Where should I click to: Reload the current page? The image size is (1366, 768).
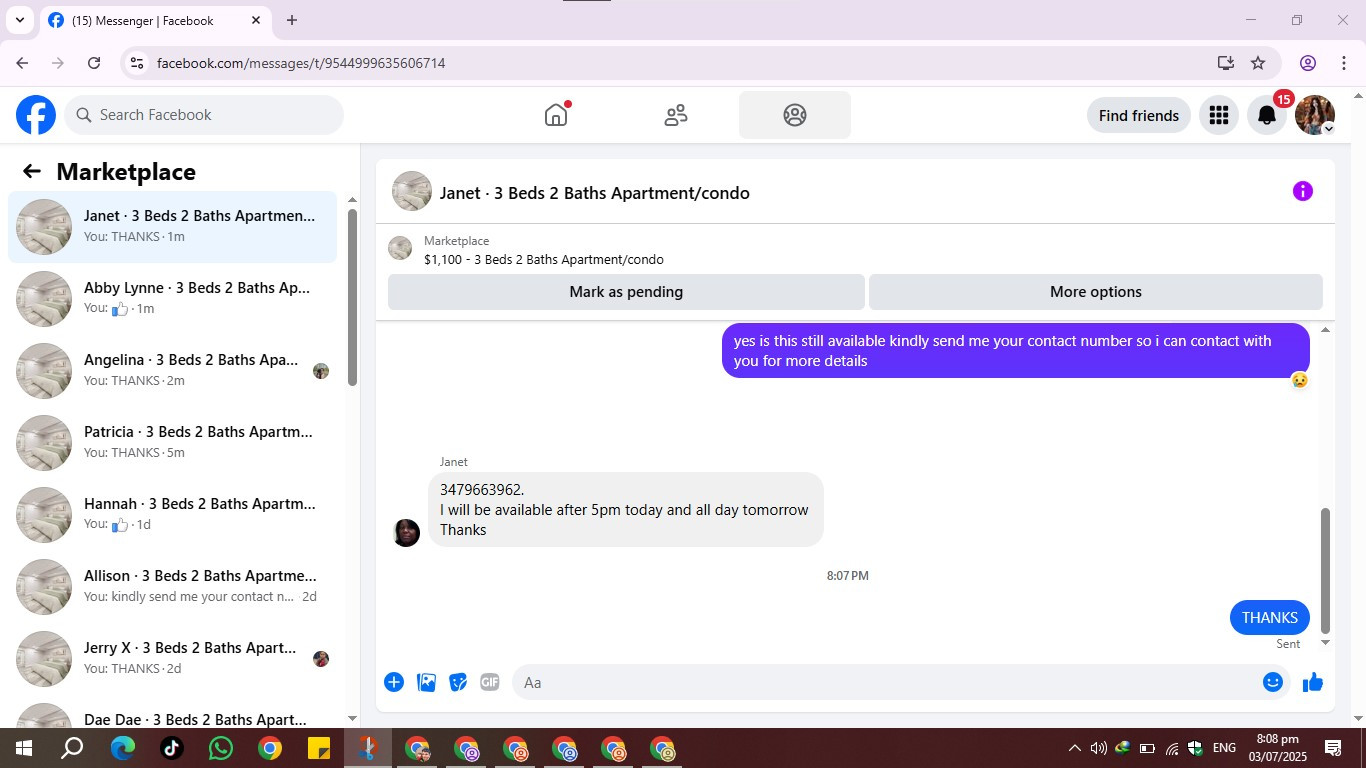(94, 63)
